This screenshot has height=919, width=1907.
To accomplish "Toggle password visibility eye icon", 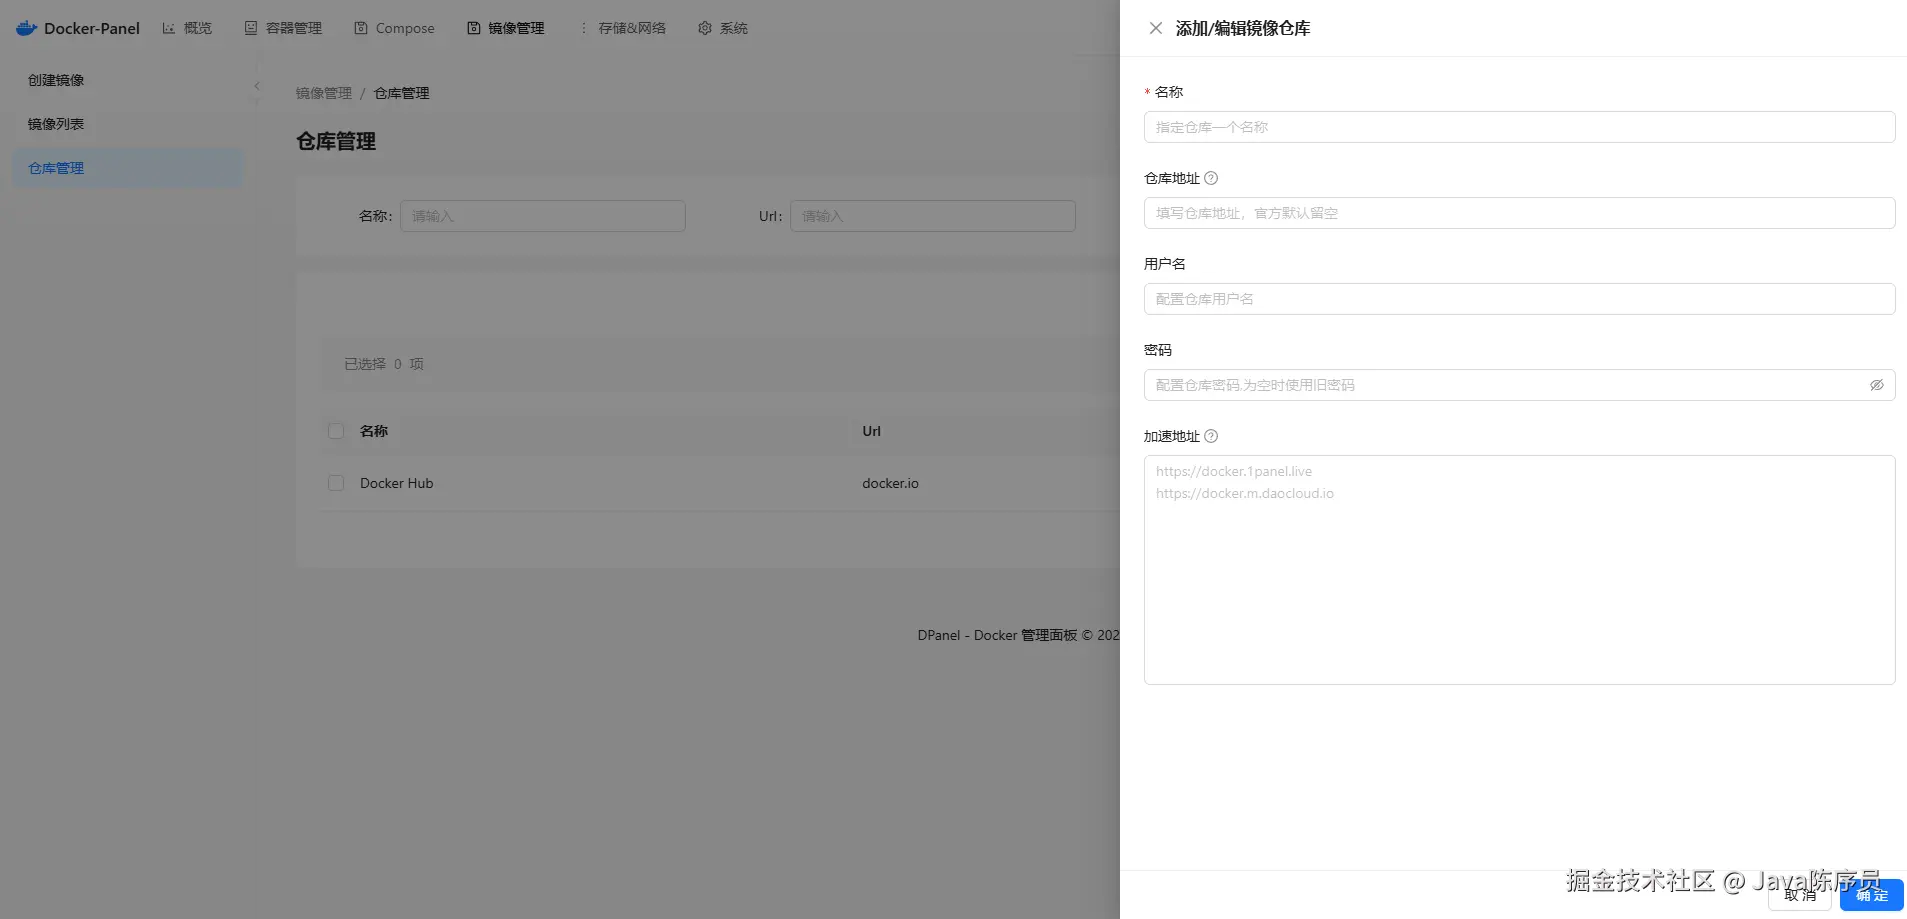I will point(1877,385).
